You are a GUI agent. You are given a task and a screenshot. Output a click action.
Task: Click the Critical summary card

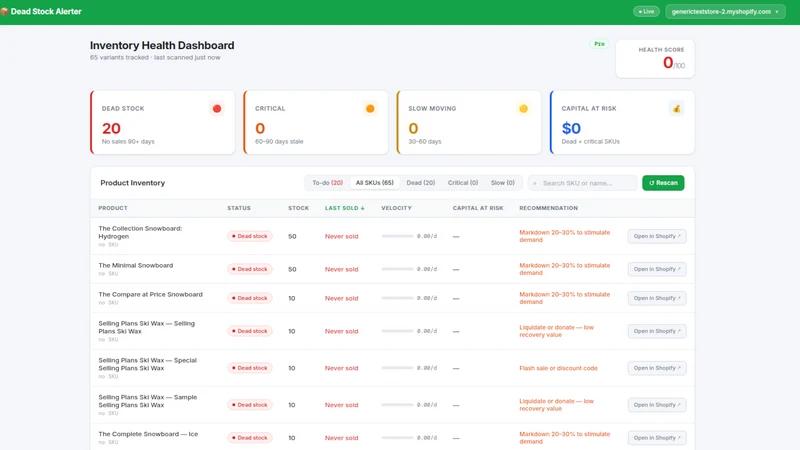click(316, 122)
